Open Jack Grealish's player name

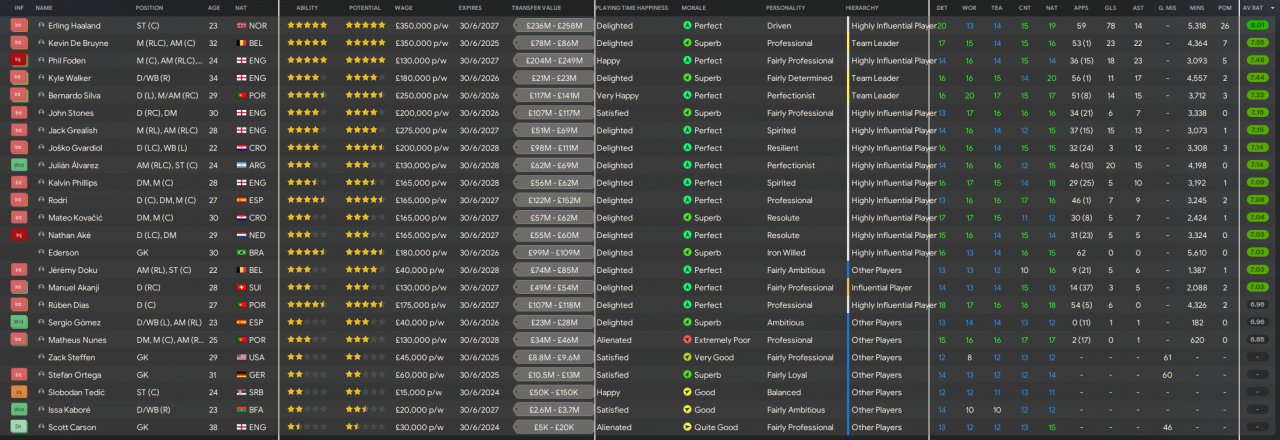[71, 130]
